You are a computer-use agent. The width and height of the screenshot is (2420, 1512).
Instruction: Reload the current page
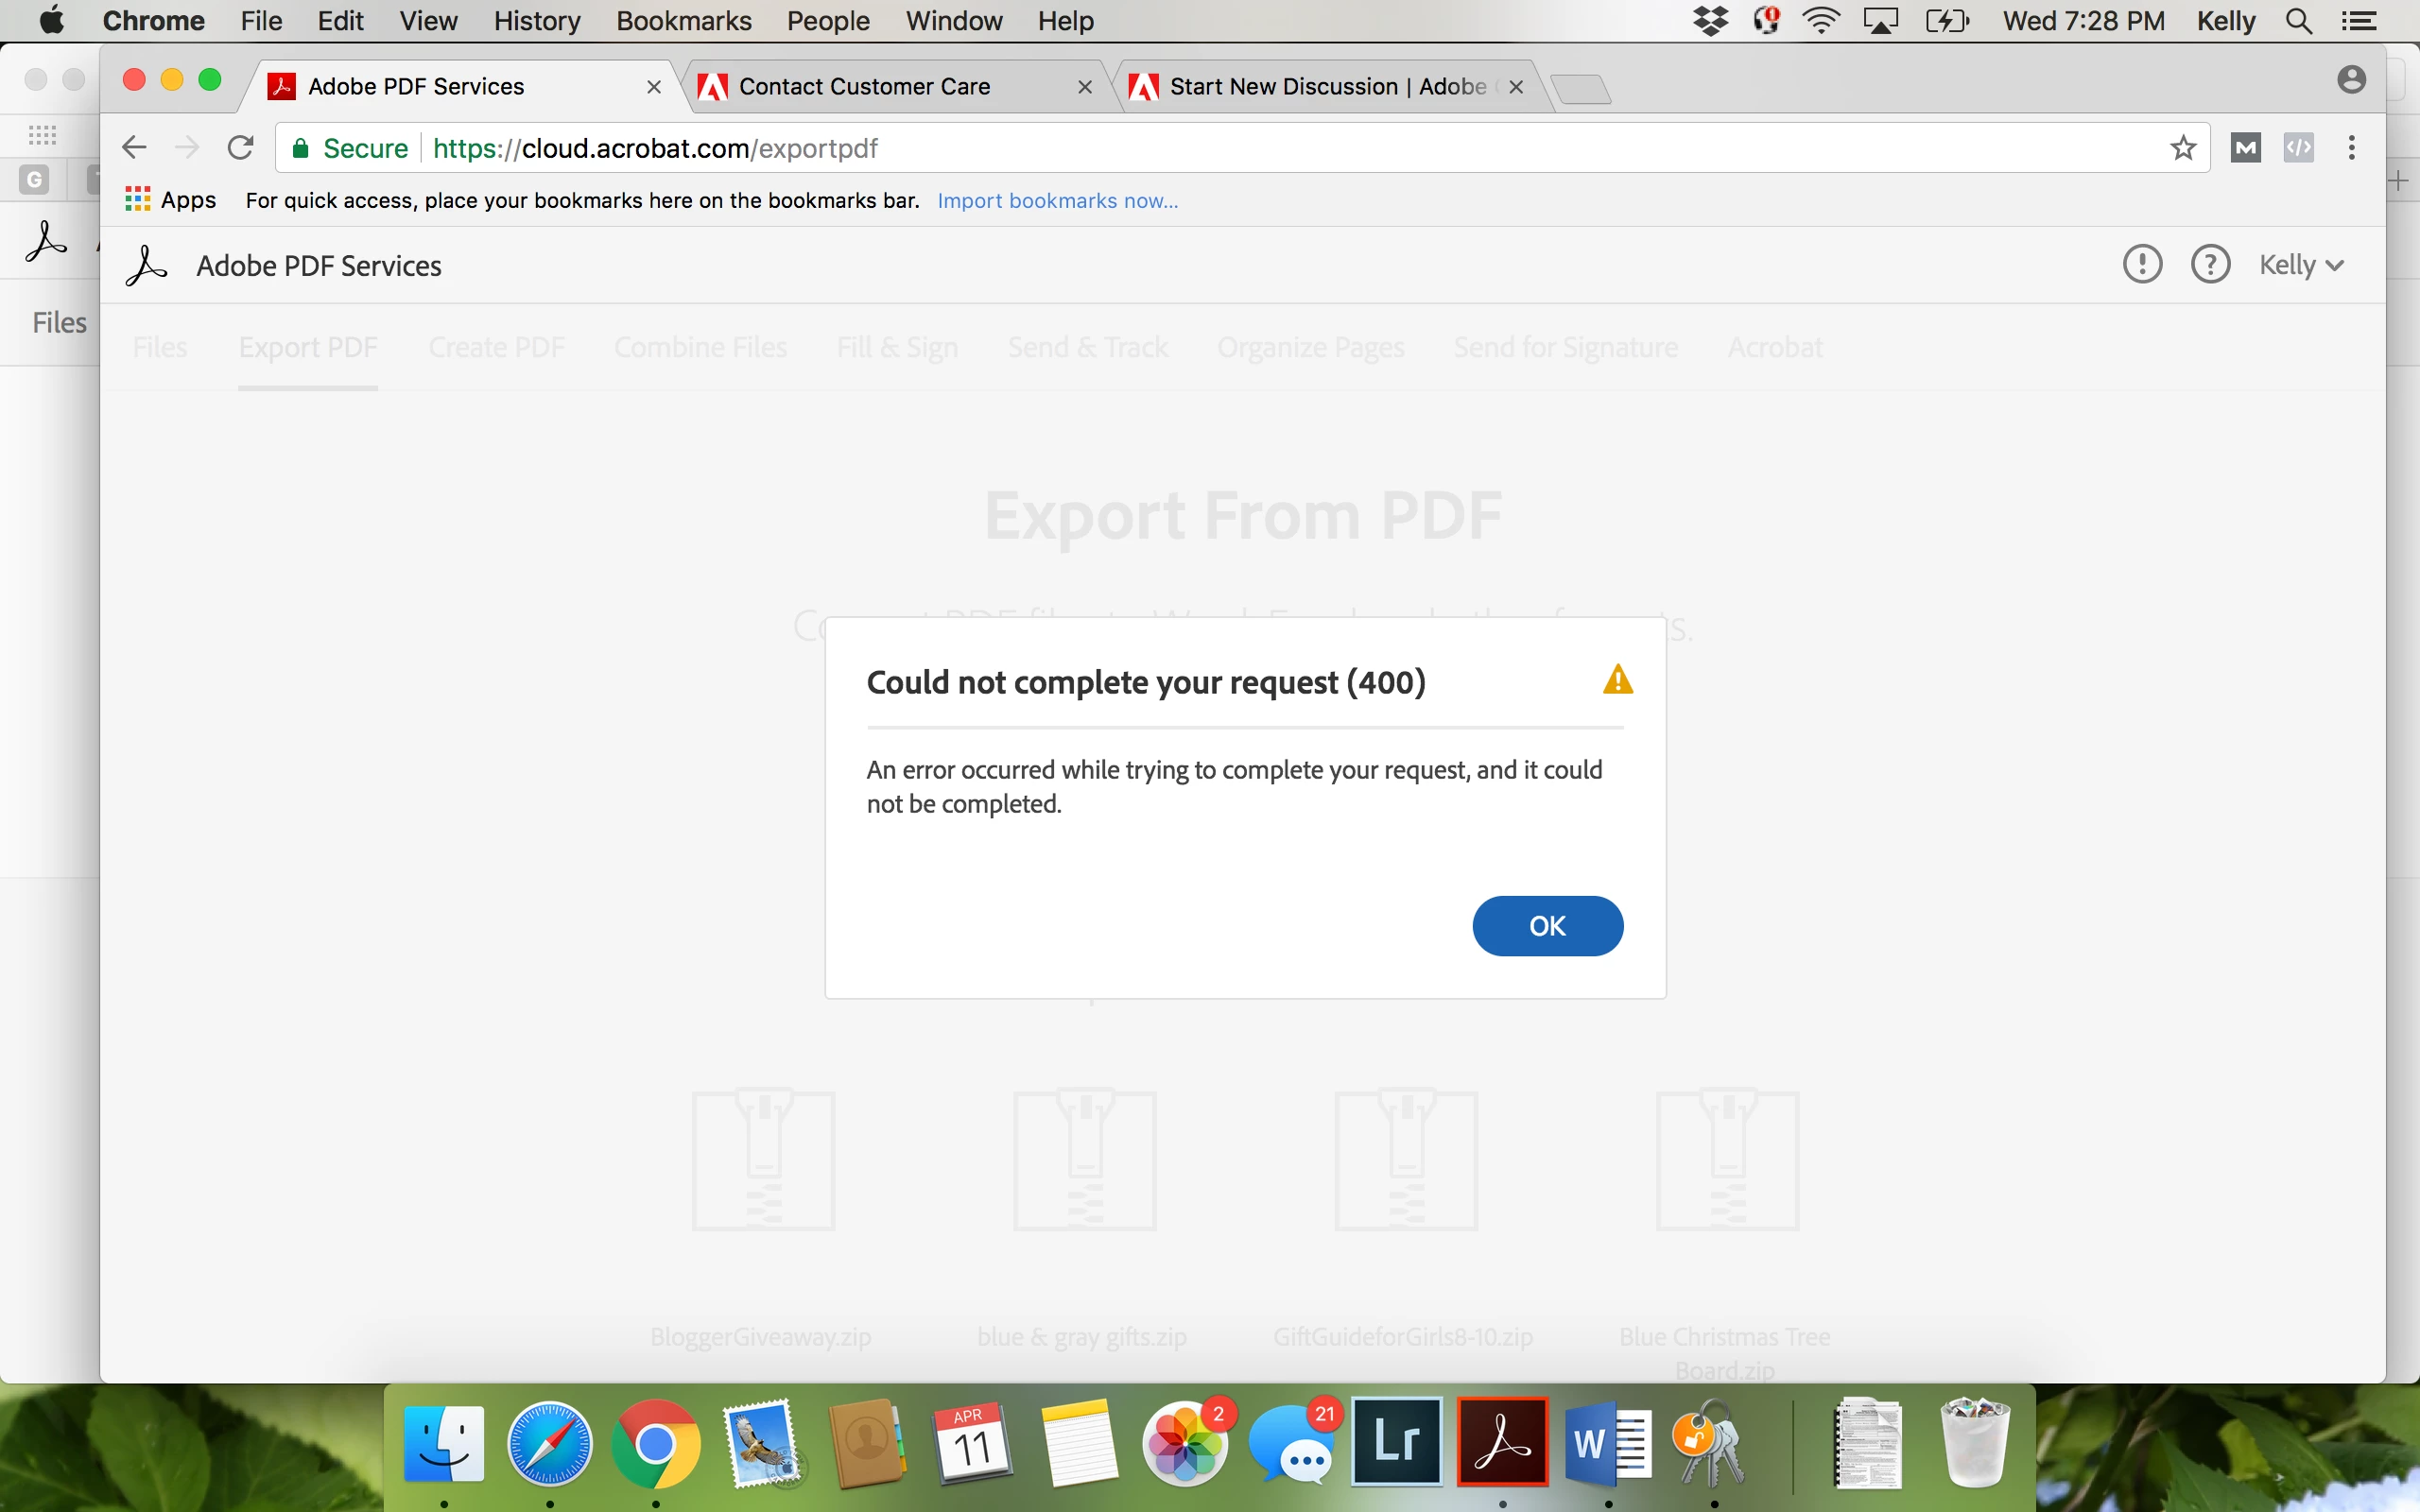coord(240,149)
